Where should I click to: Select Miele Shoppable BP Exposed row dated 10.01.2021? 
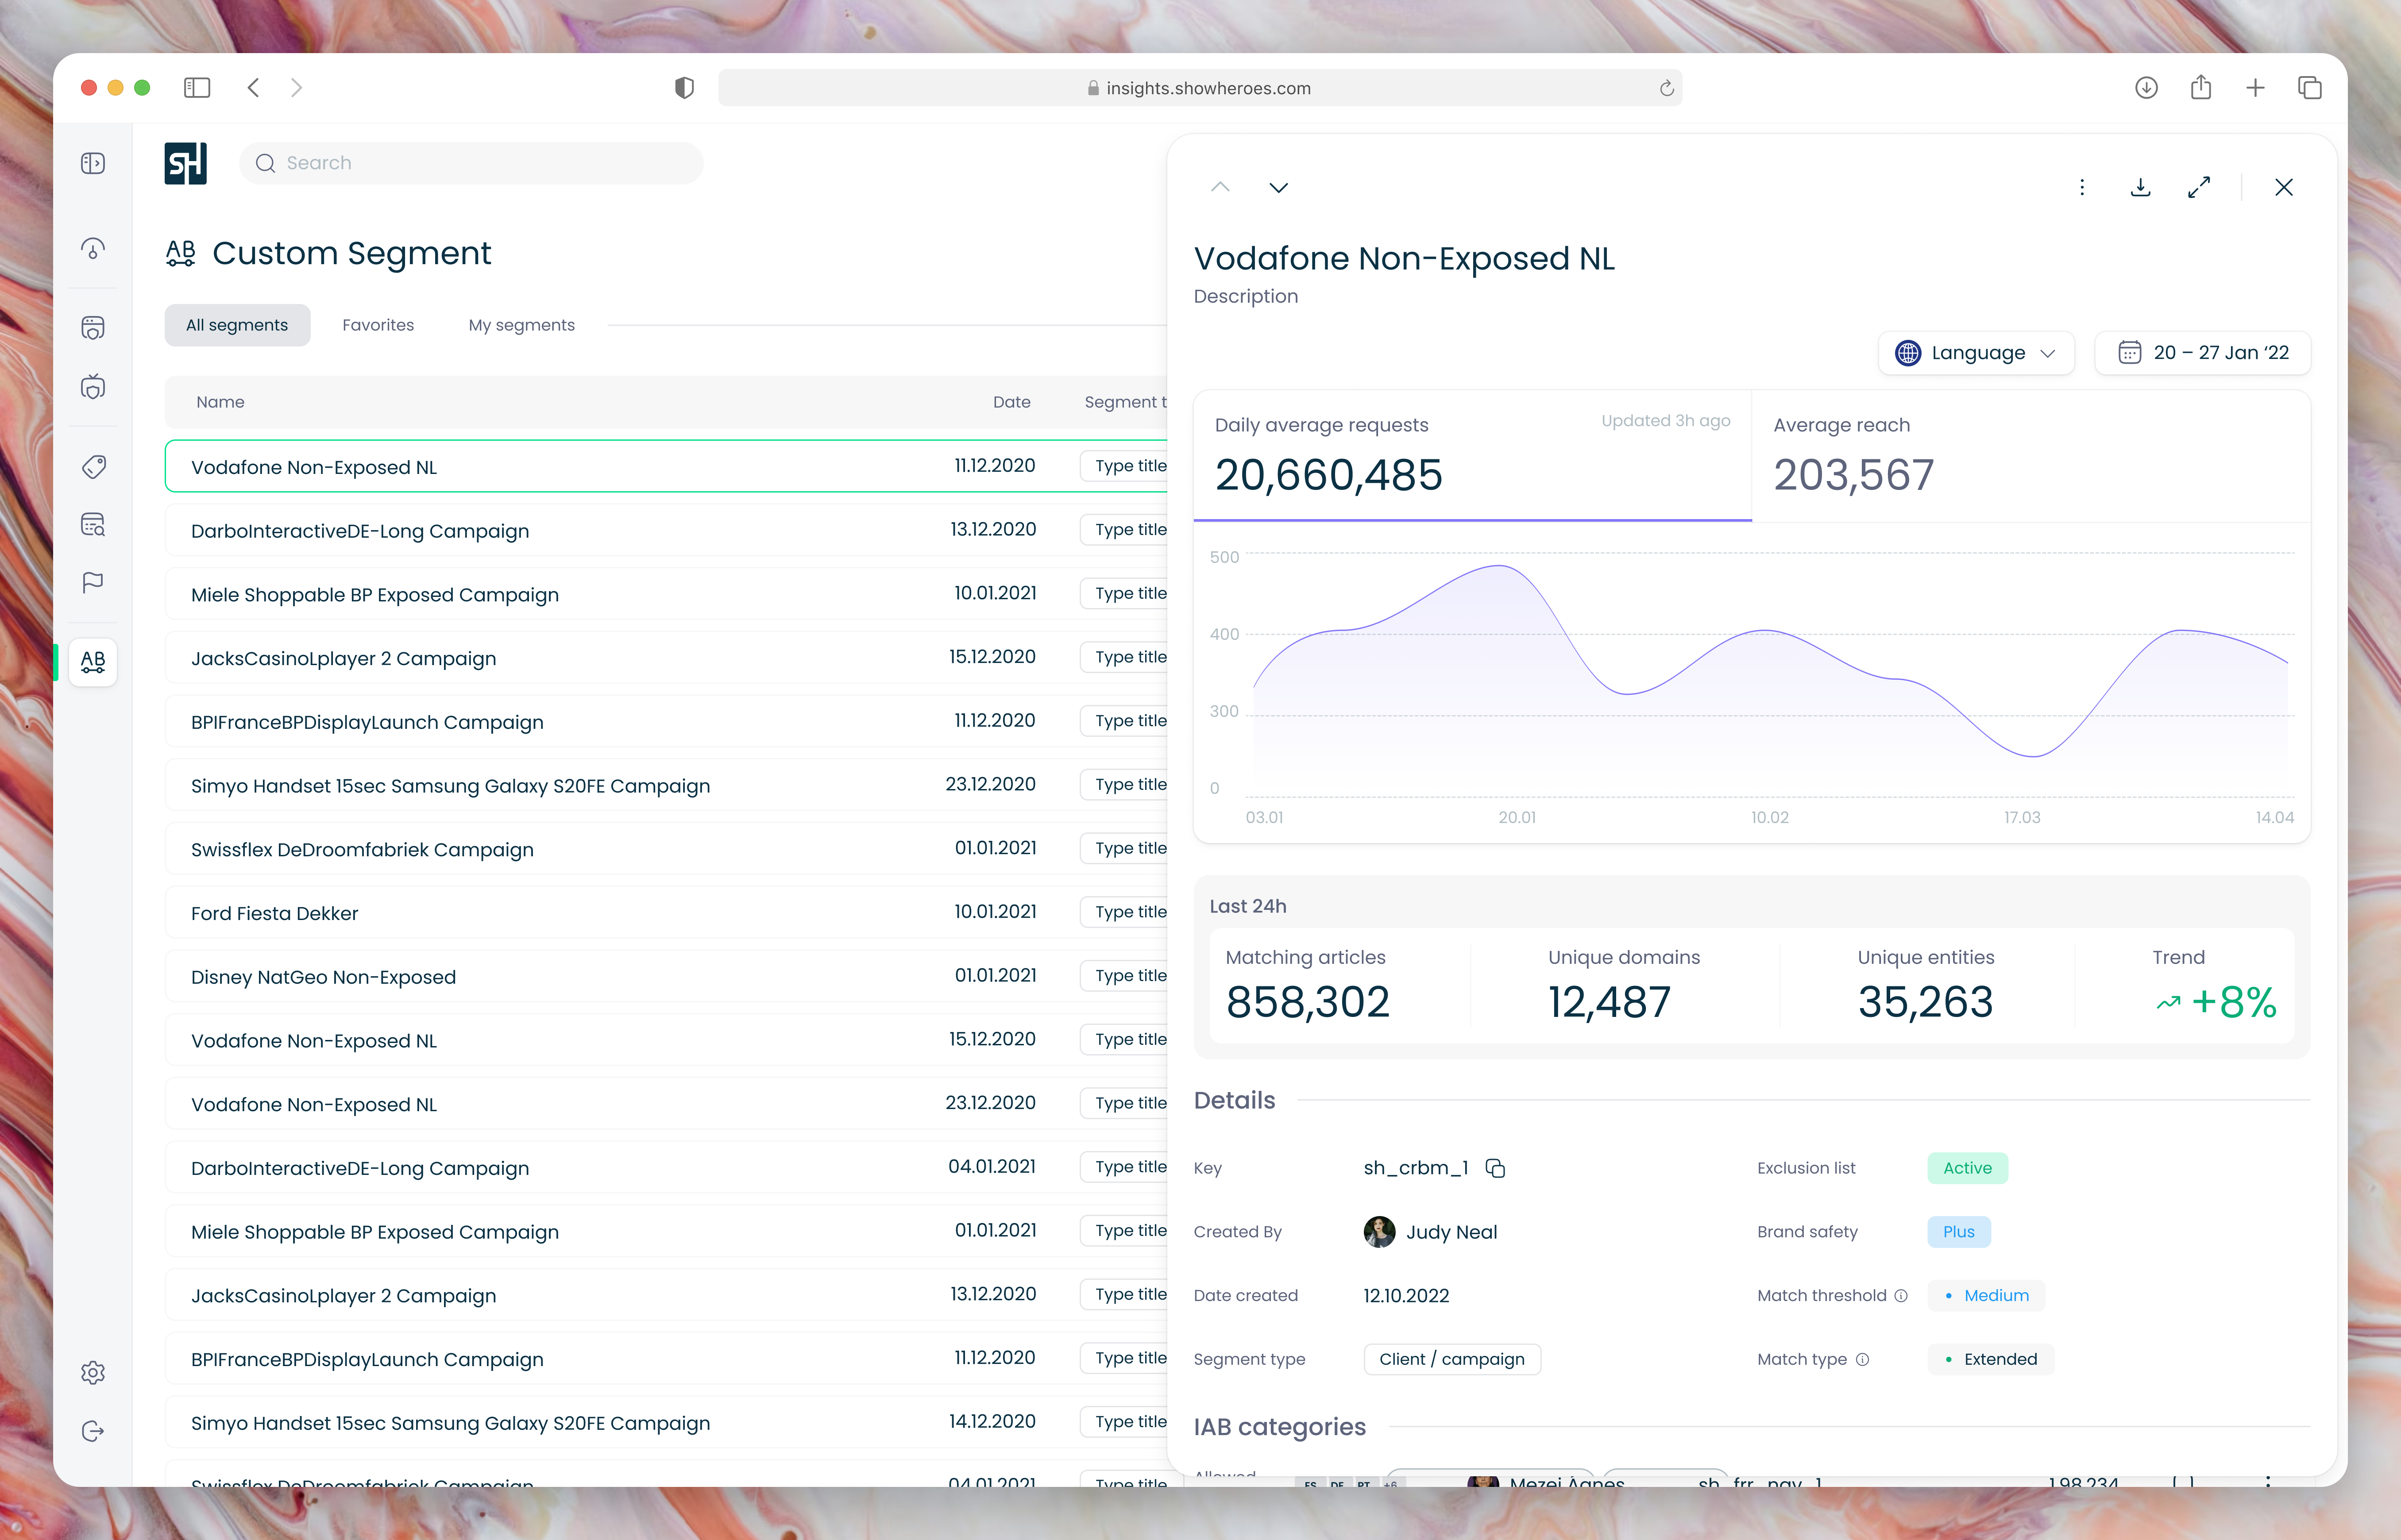(666, 594)
